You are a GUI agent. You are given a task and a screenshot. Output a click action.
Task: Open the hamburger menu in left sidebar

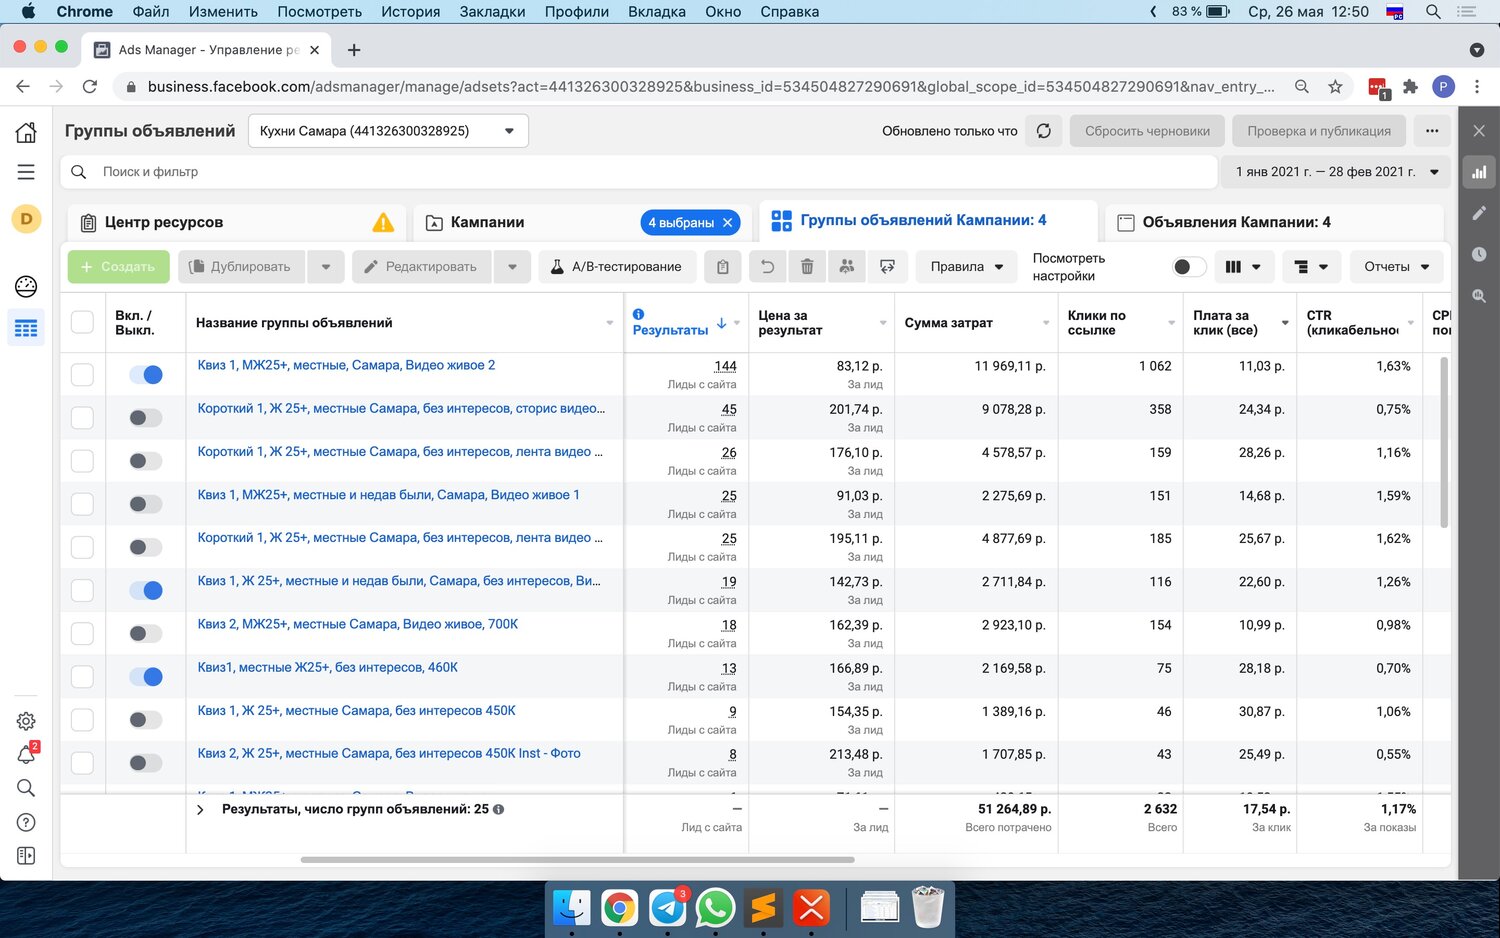[x=26, y=172]
